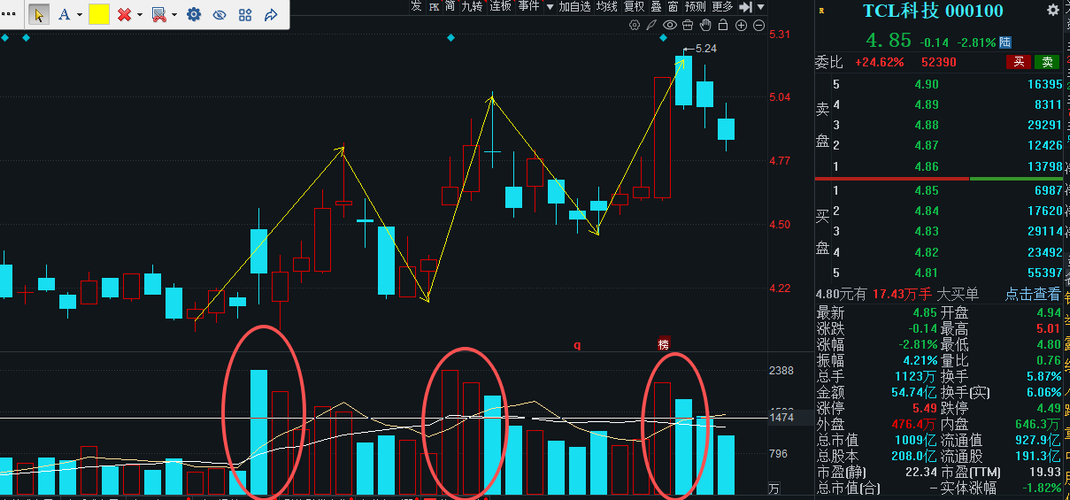Toggle the chart eye visibility icon
This screenshot has height=500, width=1070.
pos(670,25)
